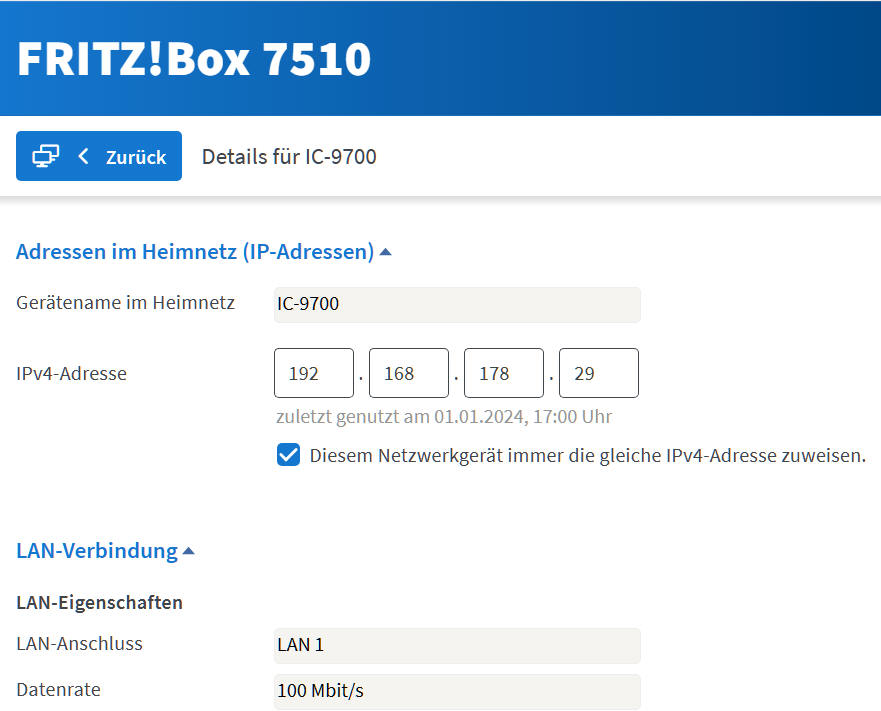Uncheck always assign same IPv4 address checkbox
This screenshot has width=881, height=711.
click(x=288, y=455)
